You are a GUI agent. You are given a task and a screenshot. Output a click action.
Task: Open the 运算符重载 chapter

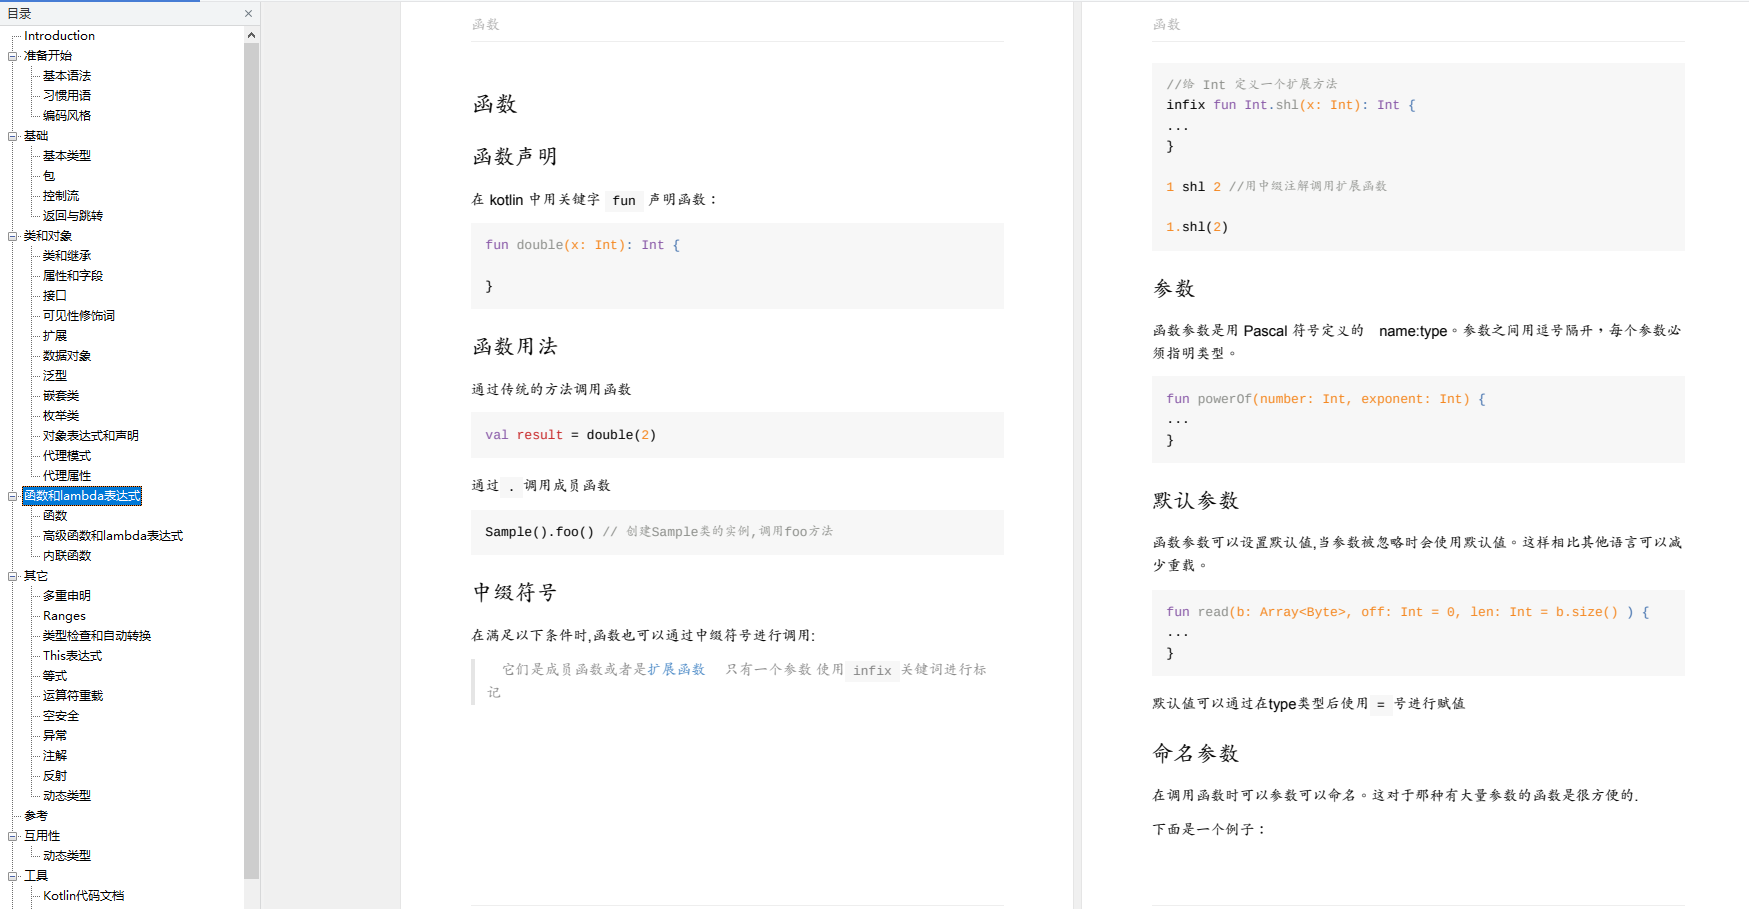[x=73, y=696]
